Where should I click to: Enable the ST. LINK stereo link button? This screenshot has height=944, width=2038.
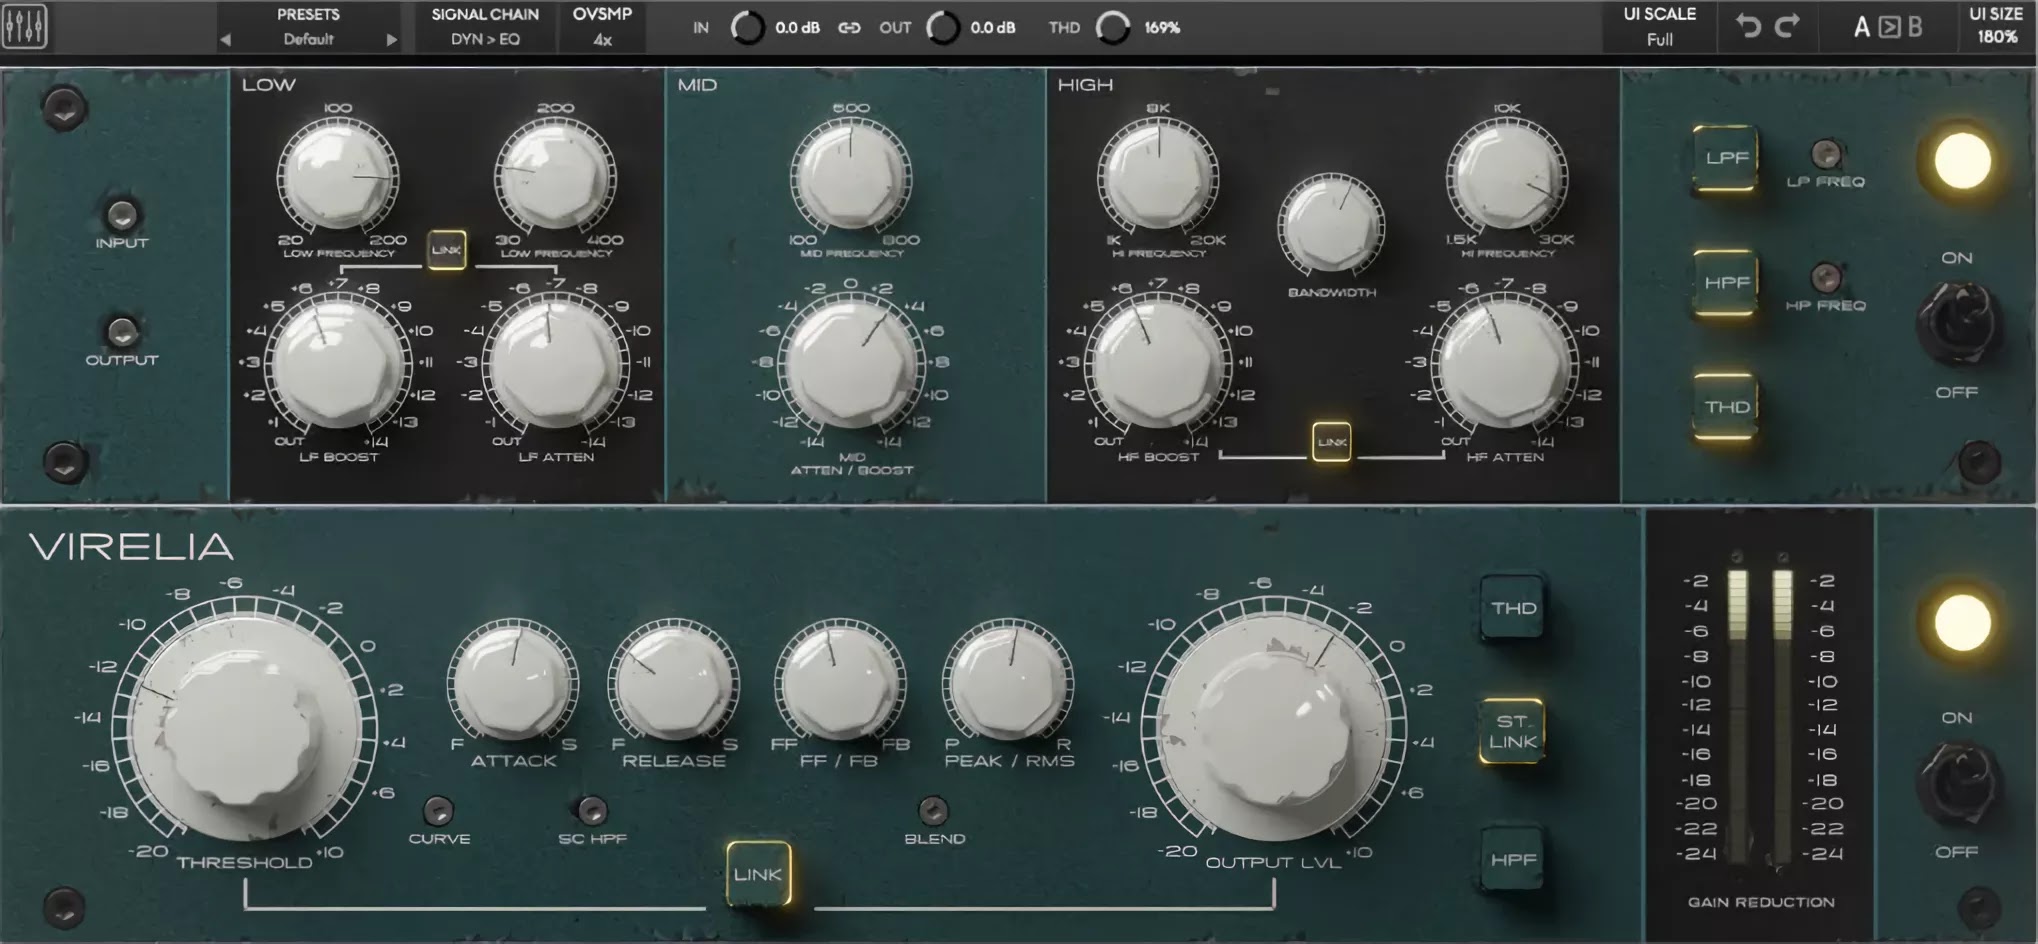pyautogui.click(x=1511, y=731)
